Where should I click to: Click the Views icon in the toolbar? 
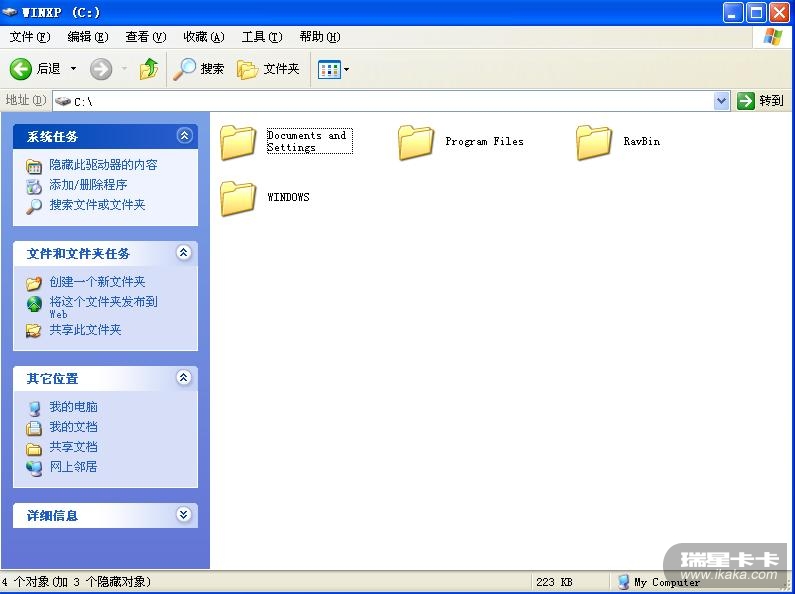(x=329, y=69)
